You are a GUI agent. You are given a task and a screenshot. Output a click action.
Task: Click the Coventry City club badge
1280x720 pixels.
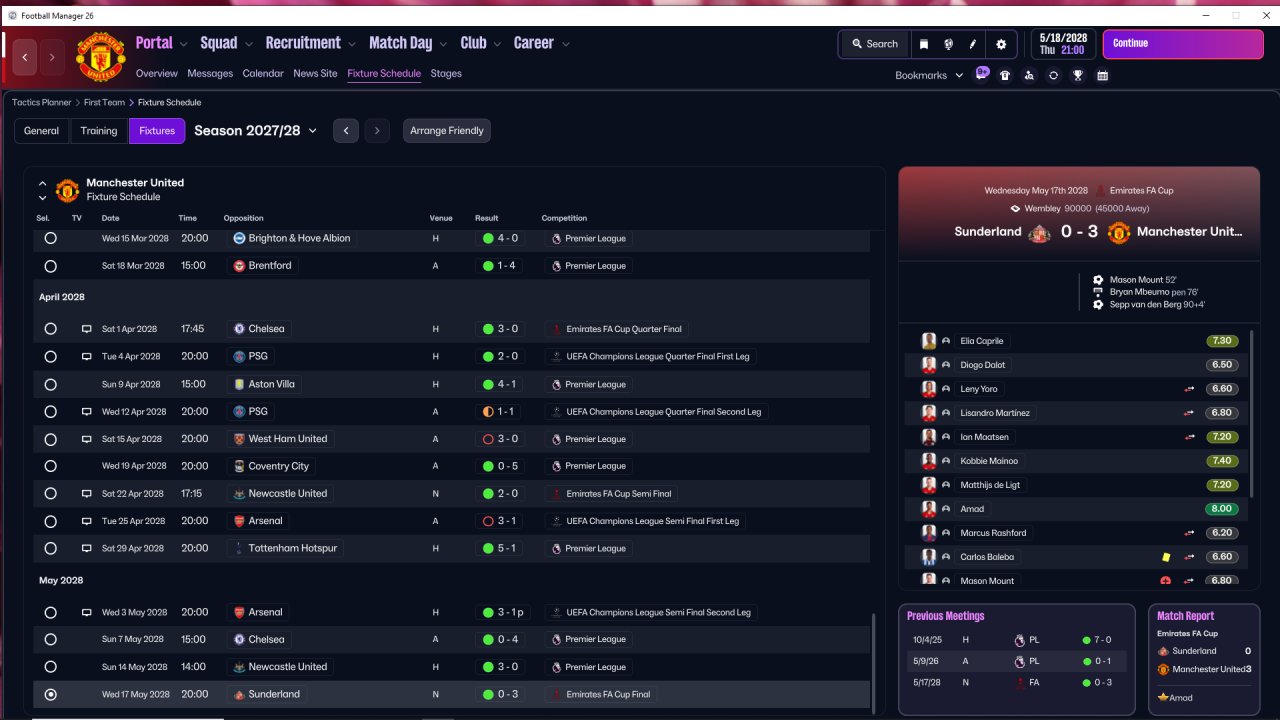239,466
